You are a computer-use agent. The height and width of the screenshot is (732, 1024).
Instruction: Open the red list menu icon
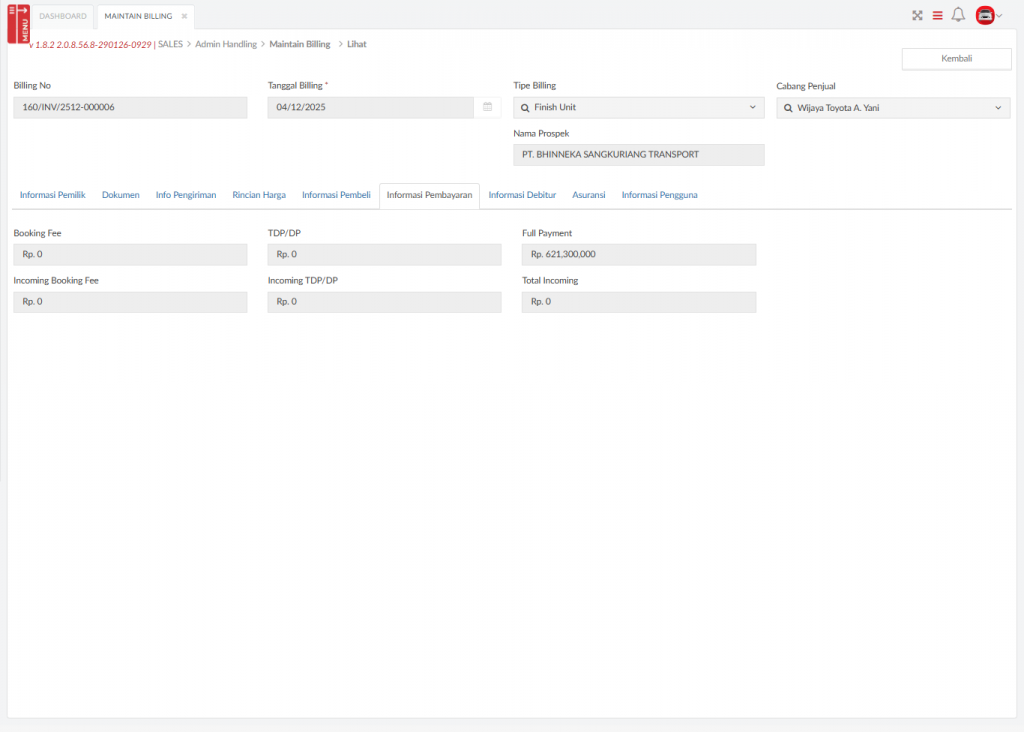click(x=937, y=15)
